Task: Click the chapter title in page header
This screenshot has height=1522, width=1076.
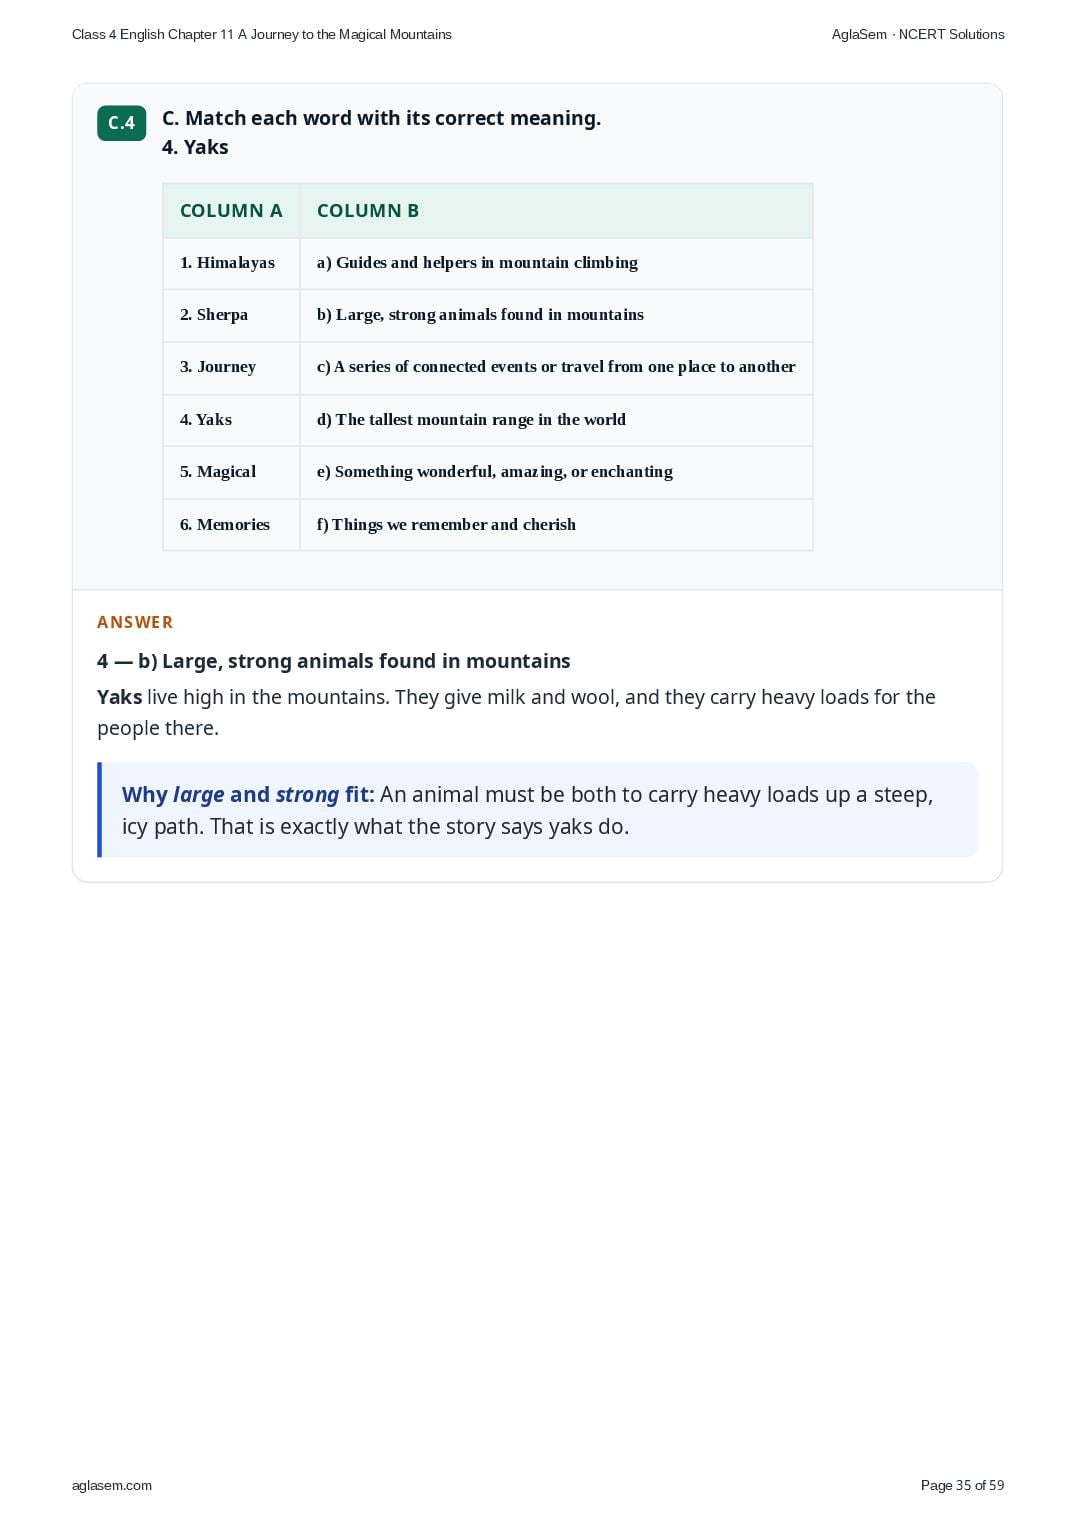Action: pyautogui.click(x=262, y=34)
